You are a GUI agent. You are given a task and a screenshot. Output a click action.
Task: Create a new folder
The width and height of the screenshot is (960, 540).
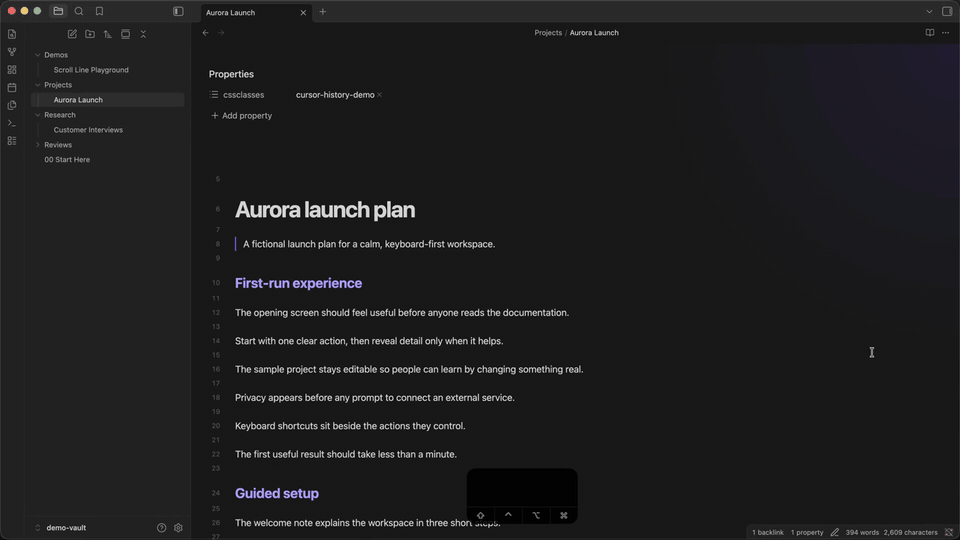point(90,34)
